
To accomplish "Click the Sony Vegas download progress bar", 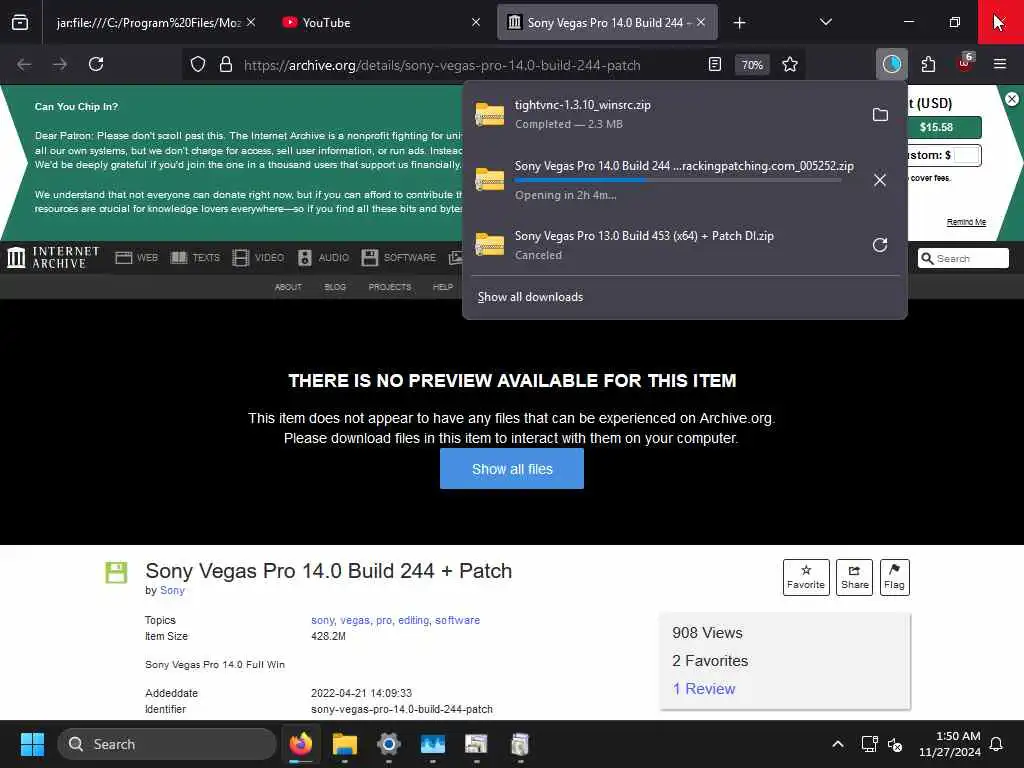I will (x=678, y=180).
